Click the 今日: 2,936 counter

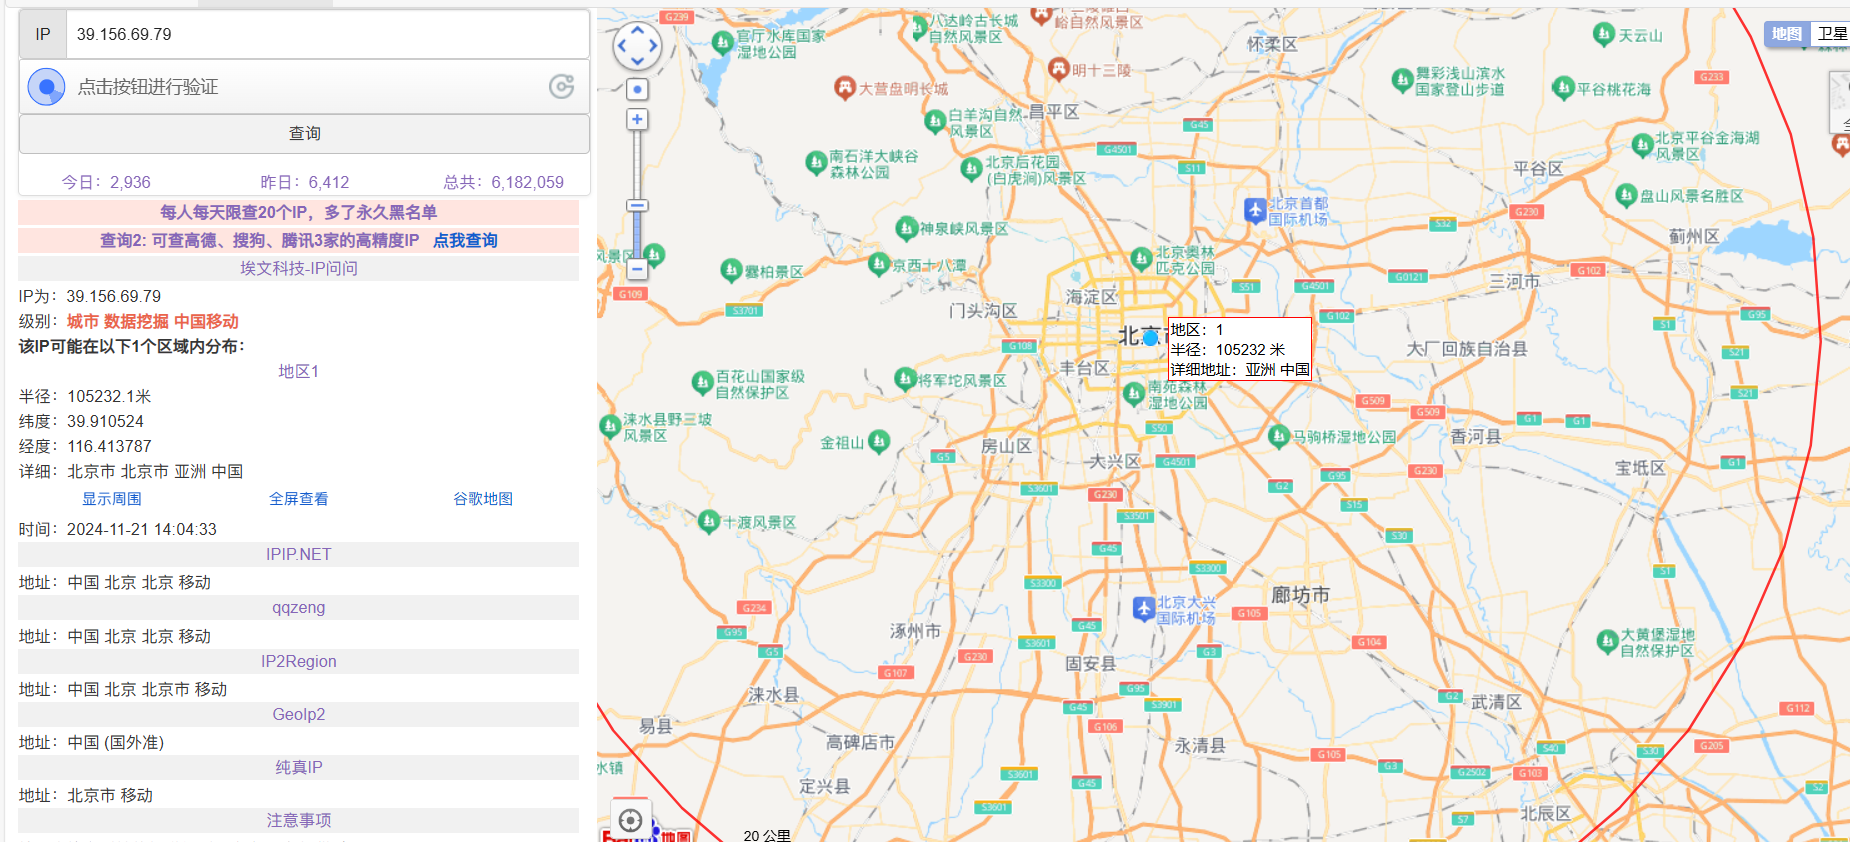coord(106,182)
